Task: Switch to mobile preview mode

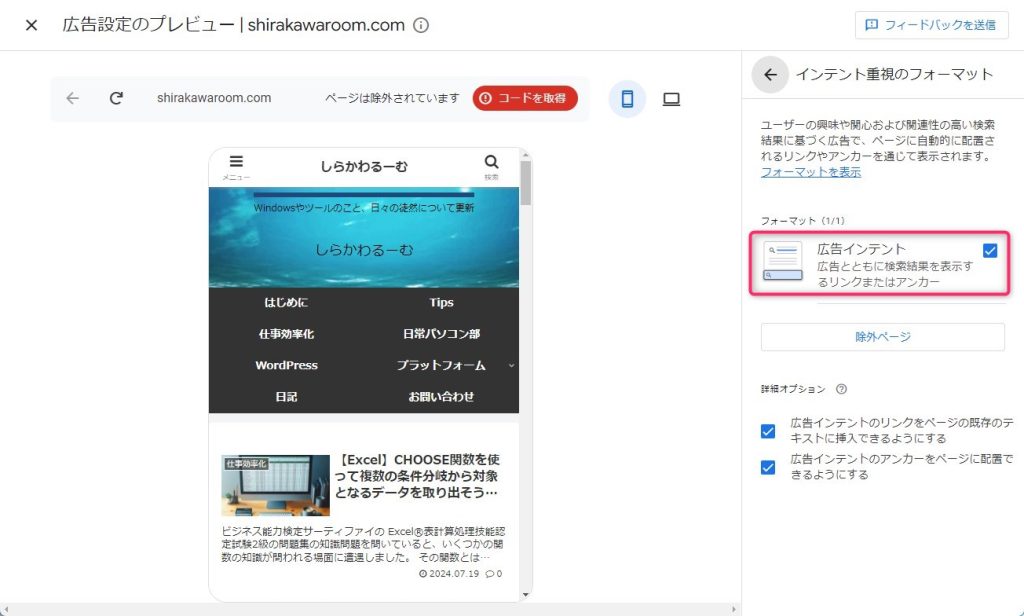Action: (627, 99)
